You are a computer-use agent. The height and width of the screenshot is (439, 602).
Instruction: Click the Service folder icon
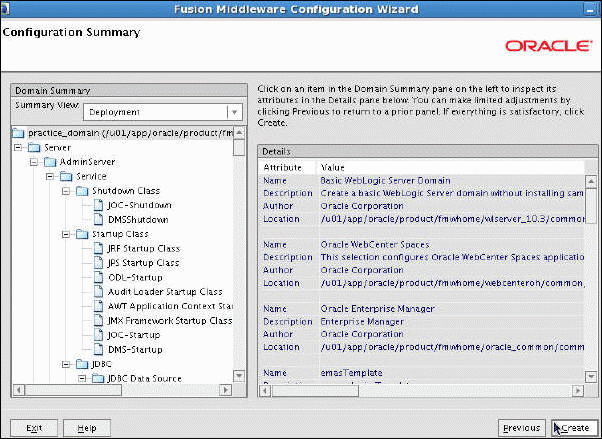click(66, 176)
